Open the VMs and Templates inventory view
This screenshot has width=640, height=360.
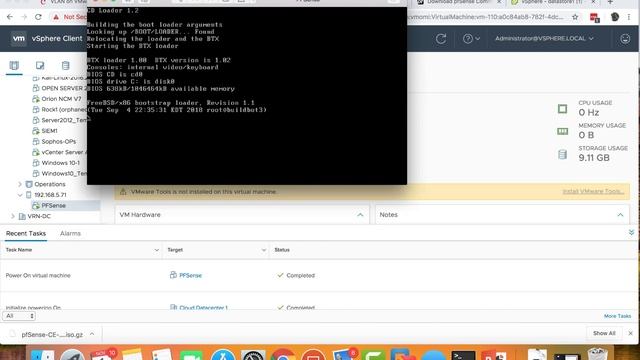coord(40,65)
